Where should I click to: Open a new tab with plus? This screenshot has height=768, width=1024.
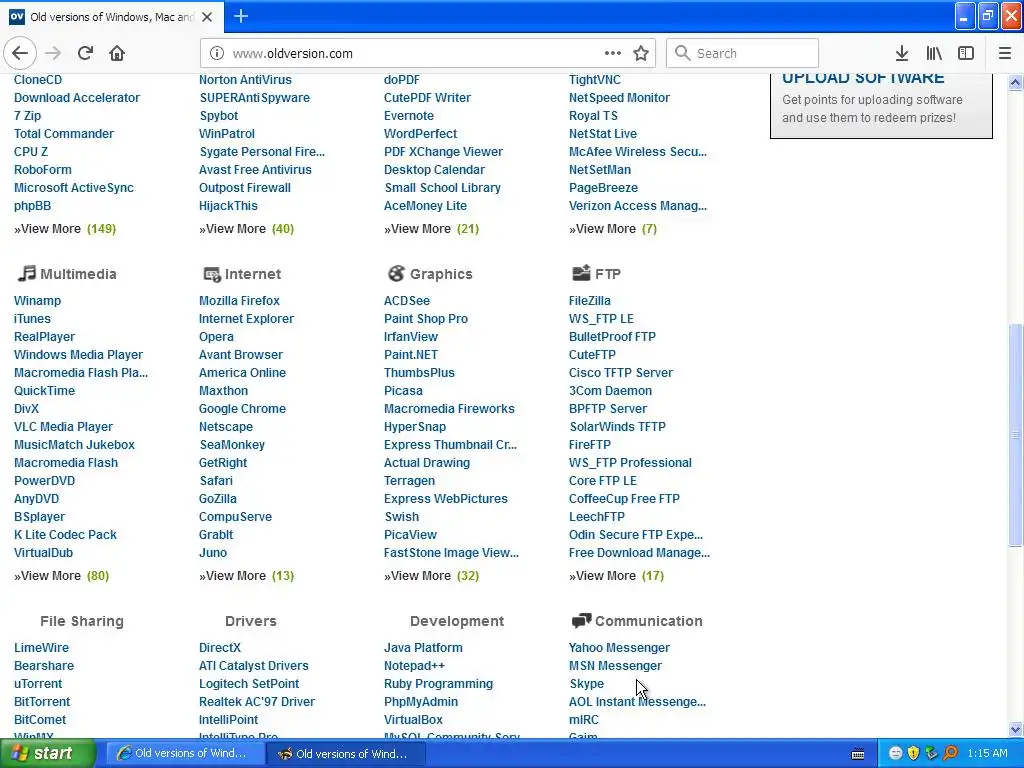241,16
